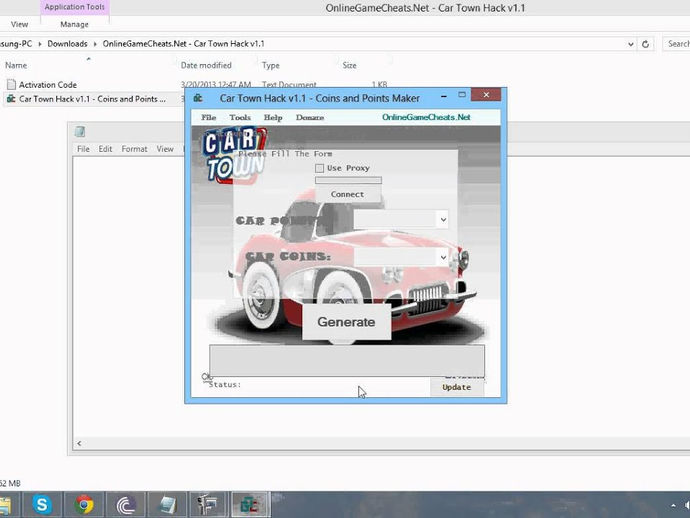Click Notepad horizontal scroll left arrow

point(79,443)
